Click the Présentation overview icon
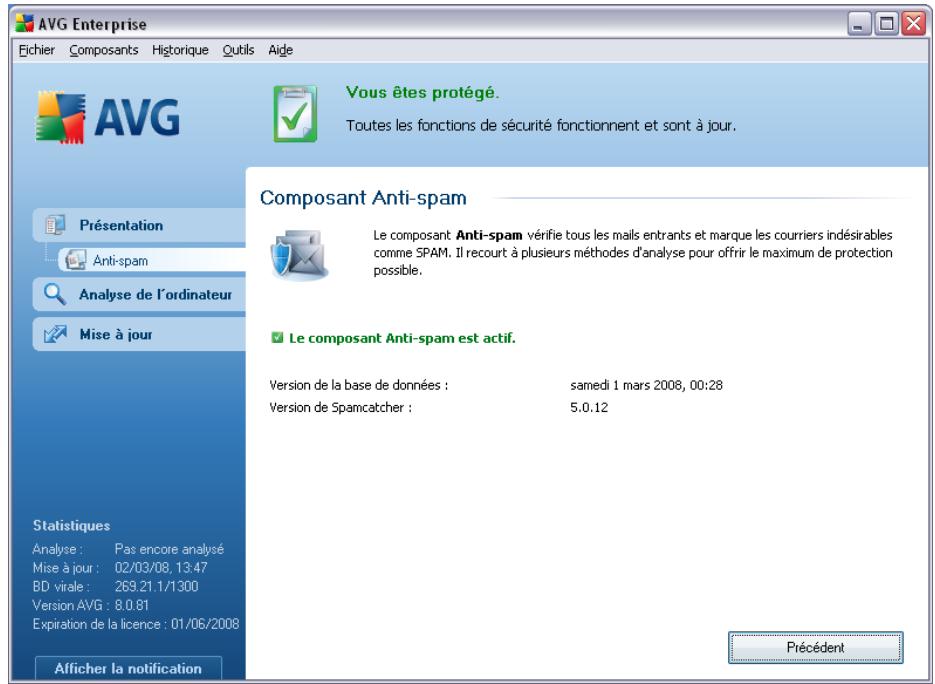 [55, 225]
